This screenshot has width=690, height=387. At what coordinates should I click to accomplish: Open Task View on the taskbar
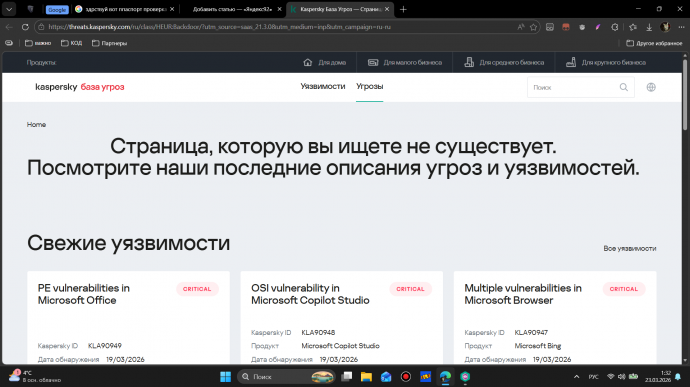347,376
